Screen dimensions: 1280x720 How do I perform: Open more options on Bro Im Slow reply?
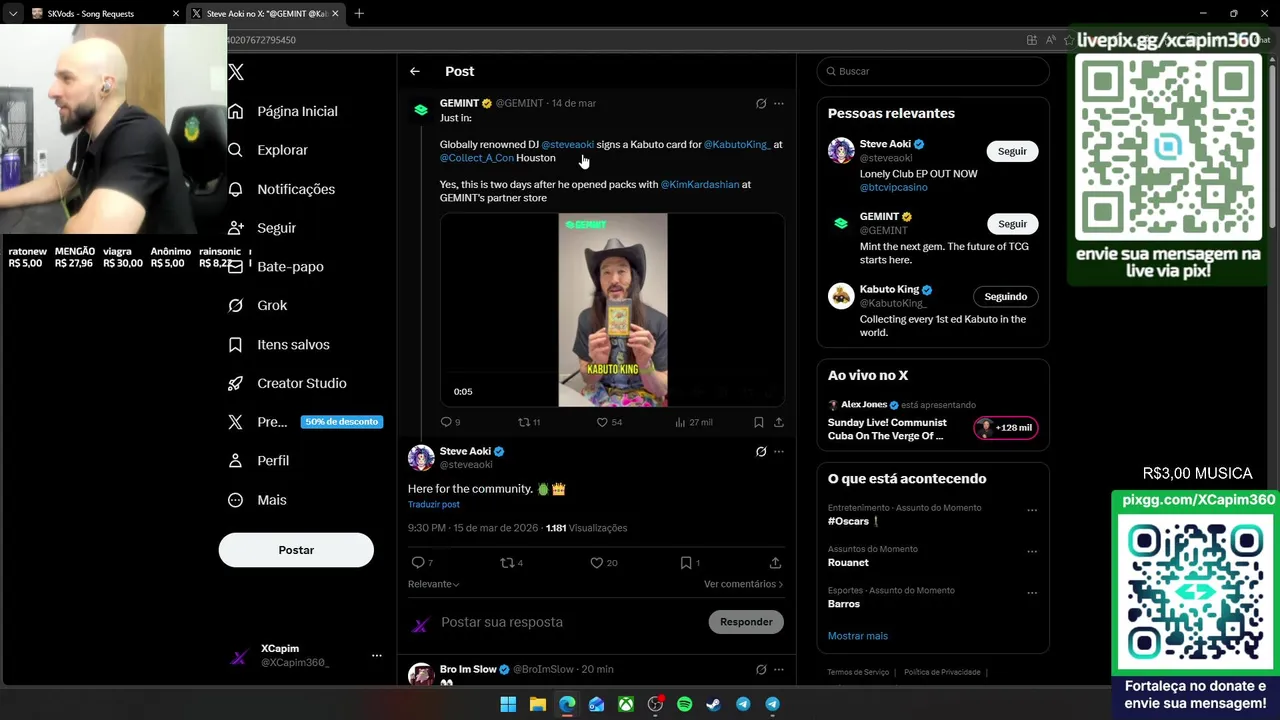tap(779, 669)
